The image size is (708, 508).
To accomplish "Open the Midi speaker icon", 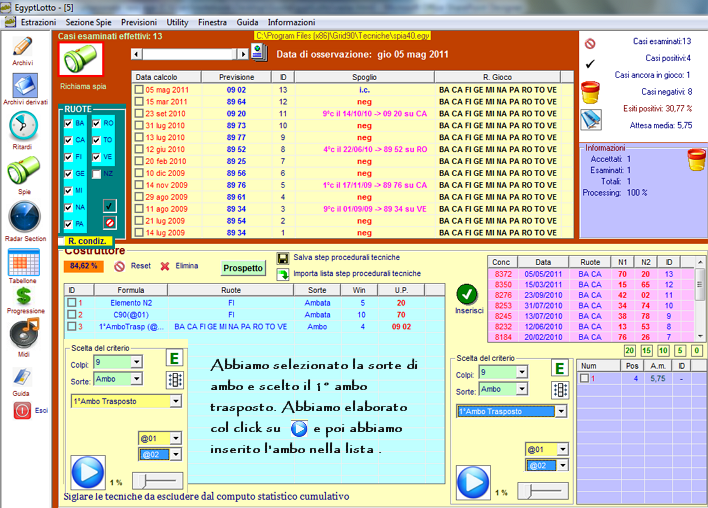I will [x=24, y=333].
